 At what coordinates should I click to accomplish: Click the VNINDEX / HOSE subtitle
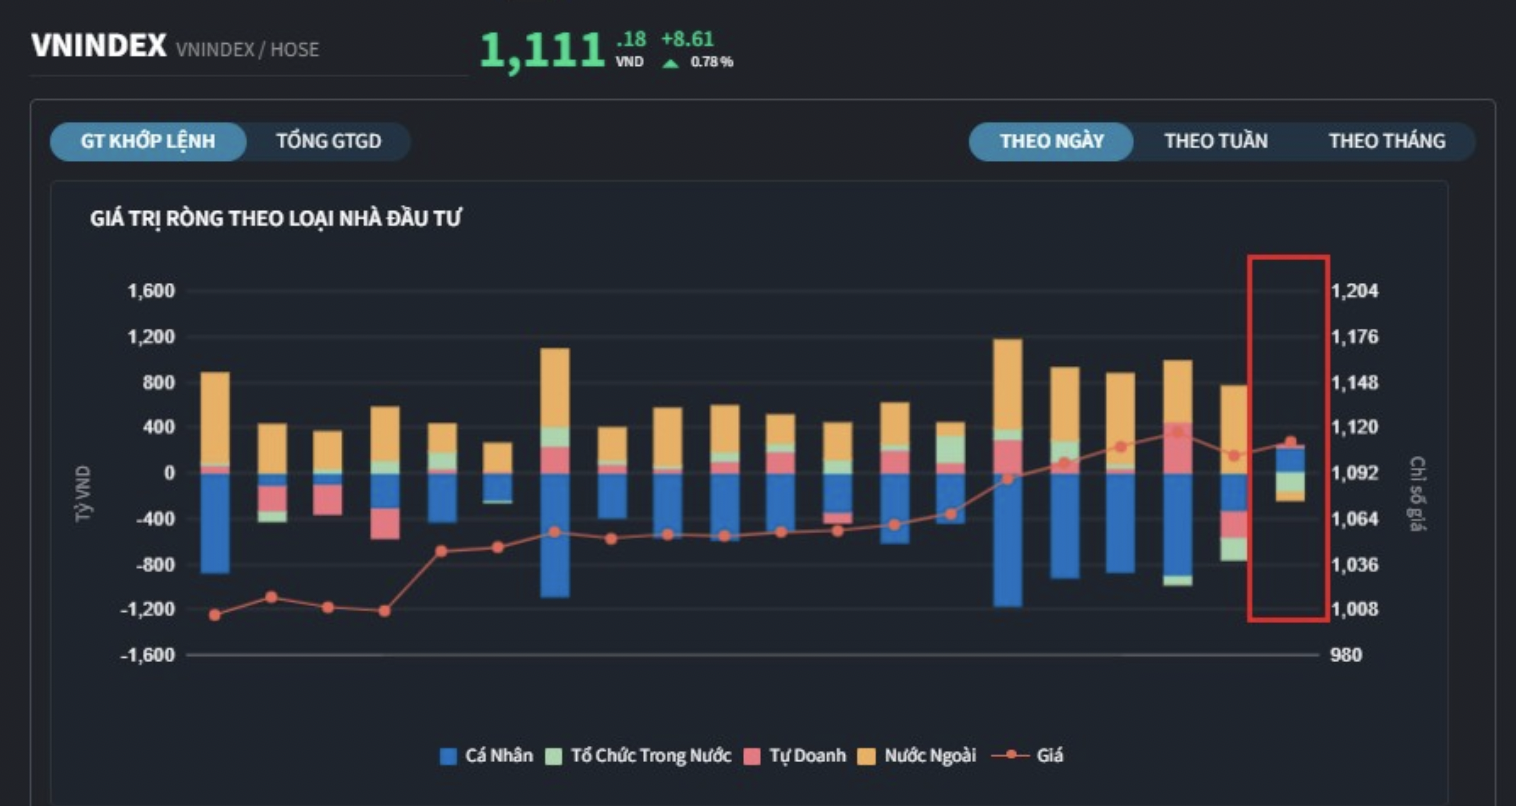tap(247, 49)
